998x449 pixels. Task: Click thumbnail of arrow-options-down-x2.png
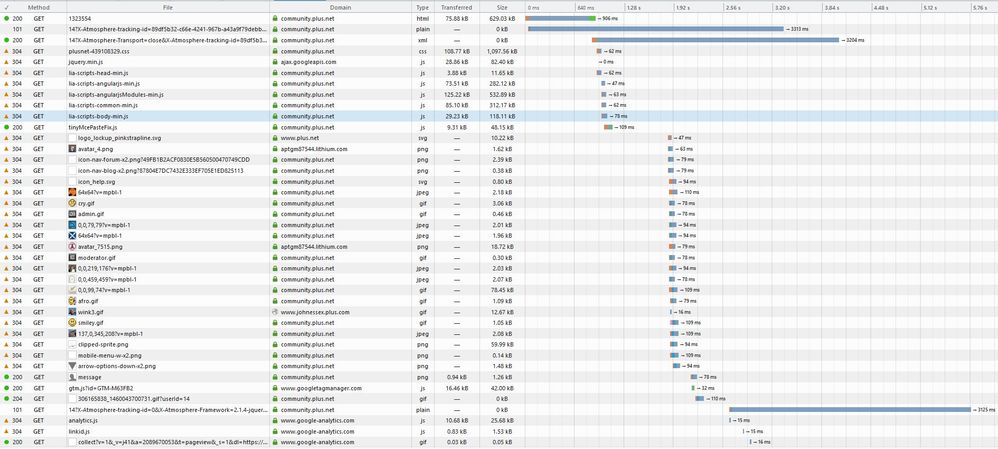click(72, 366)
